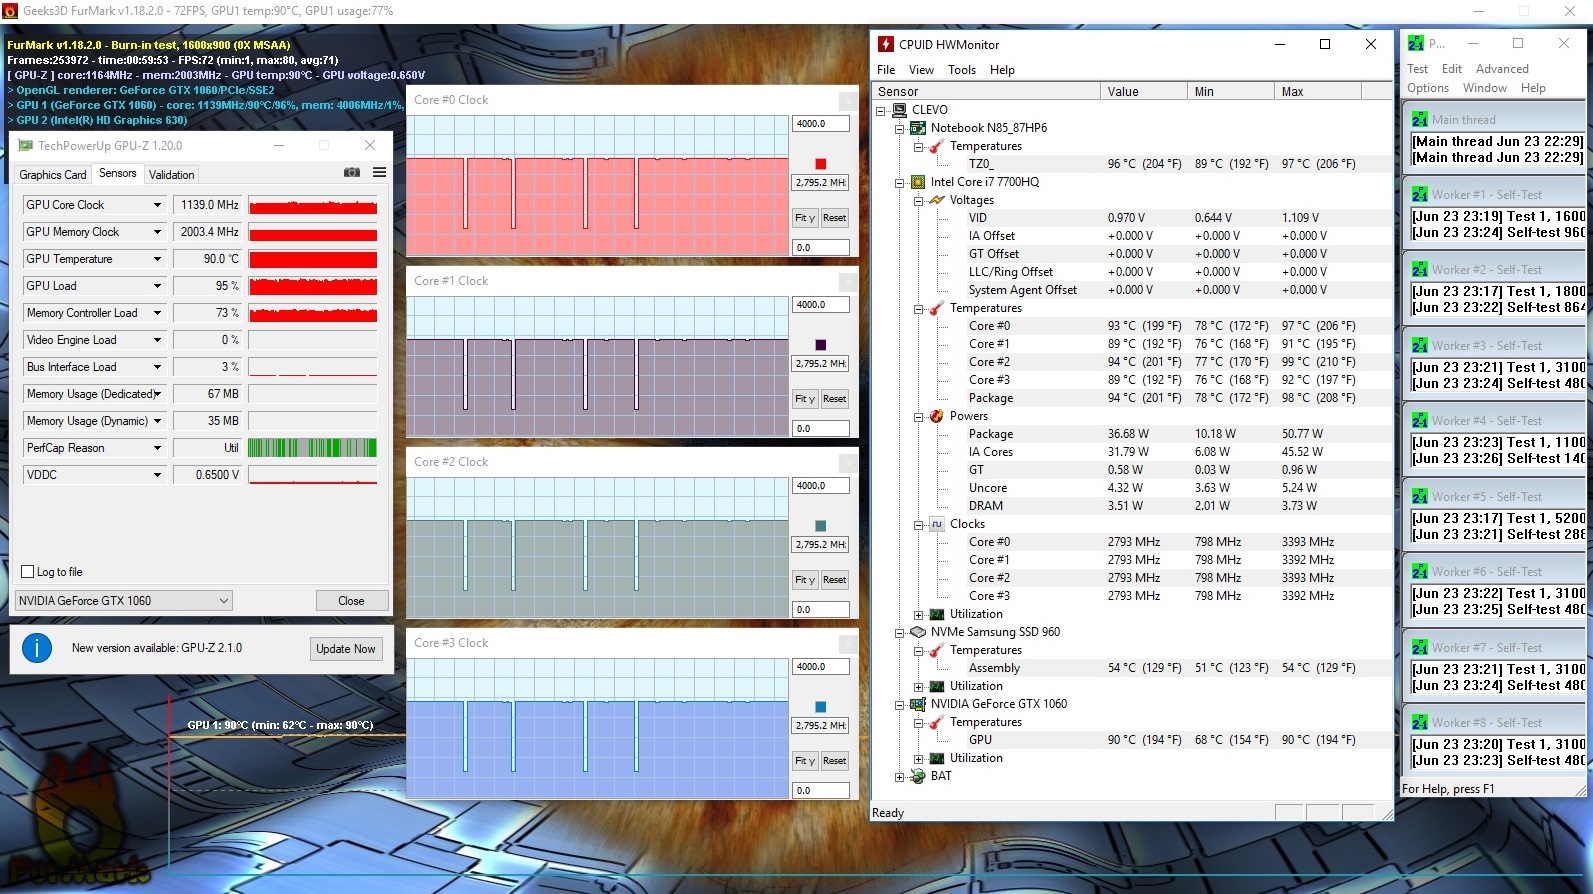The height and width of the screenshot is (894, 1593).
Task: Collapse the Intel Core i7 7700HQ node
Action: coord(900,182)
